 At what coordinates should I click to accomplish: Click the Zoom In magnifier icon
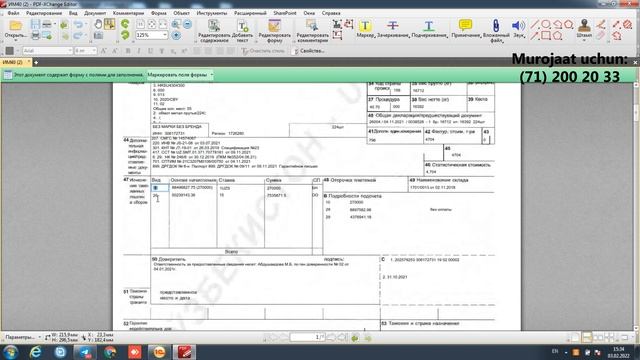(x=176, y=24)
